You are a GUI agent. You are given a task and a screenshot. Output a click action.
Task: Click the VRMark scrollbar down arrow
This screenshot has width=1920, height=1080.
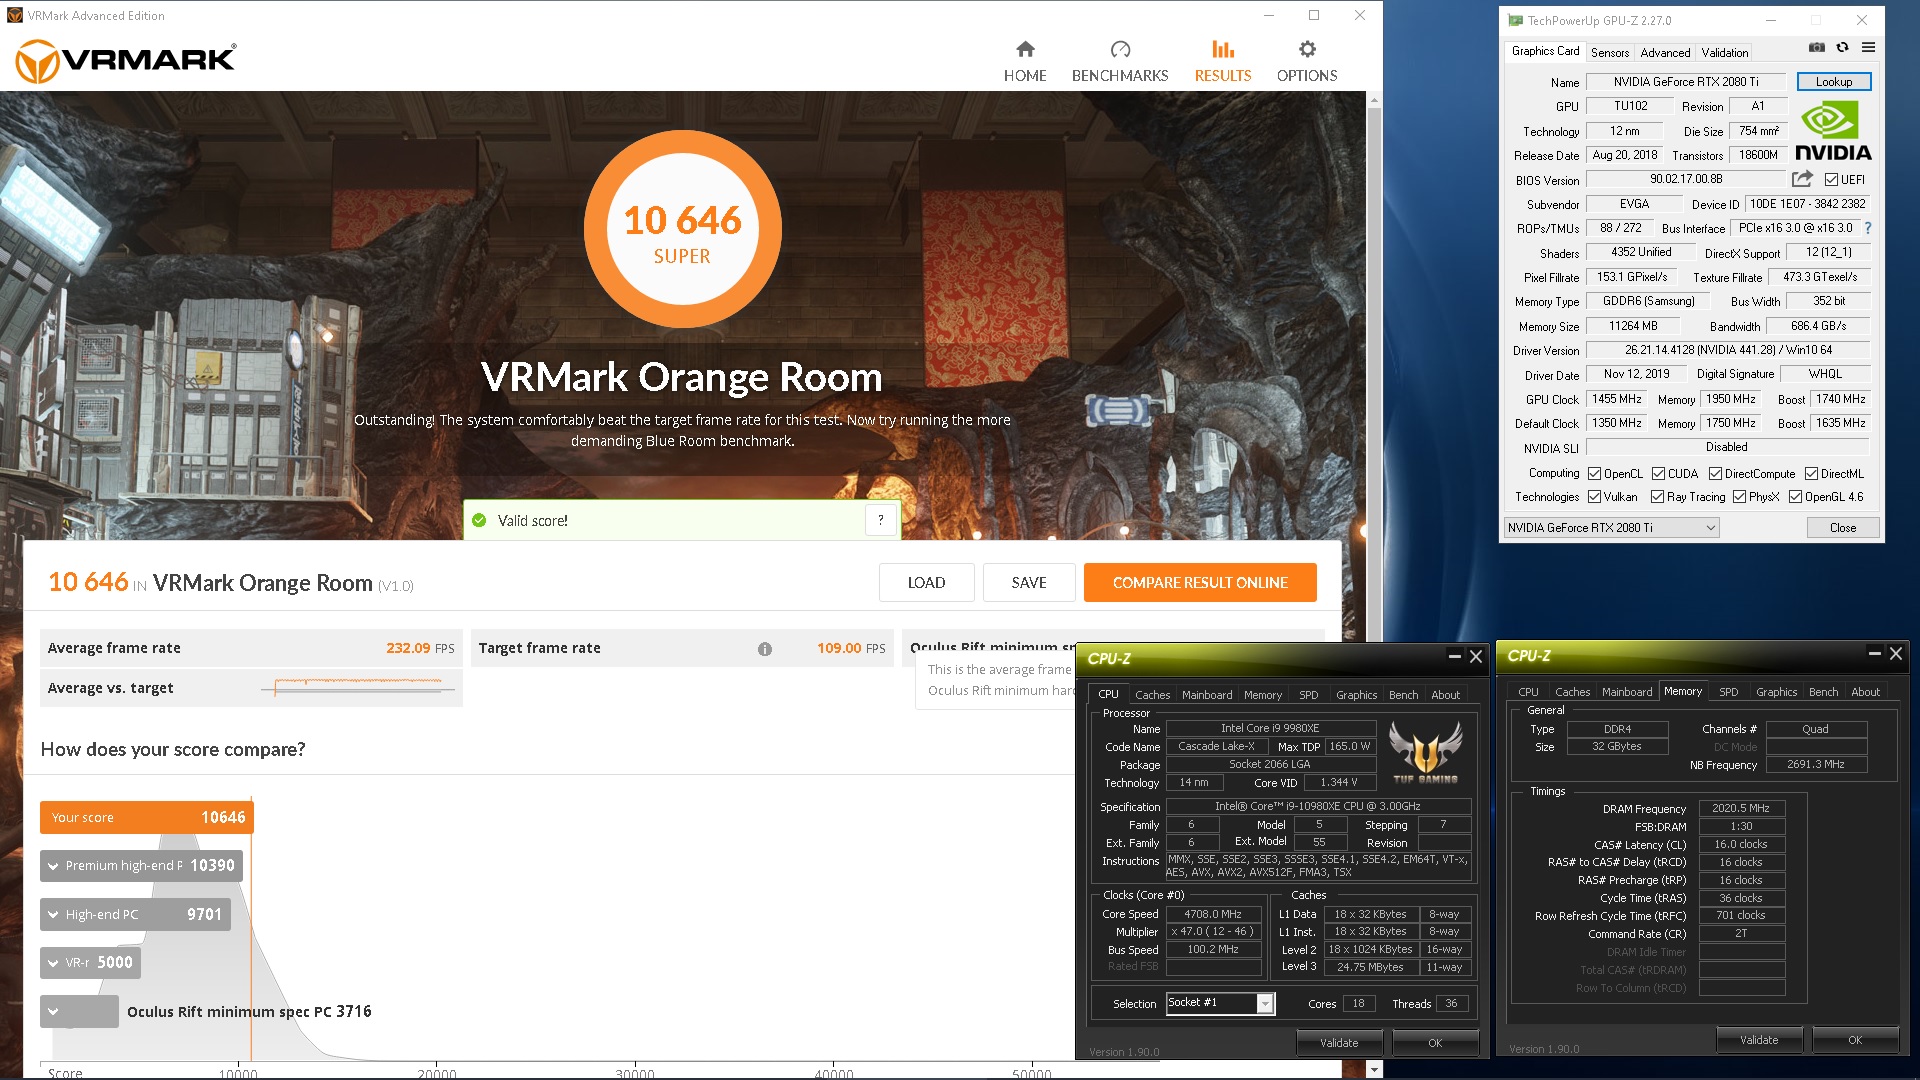click(1374, 1069)
